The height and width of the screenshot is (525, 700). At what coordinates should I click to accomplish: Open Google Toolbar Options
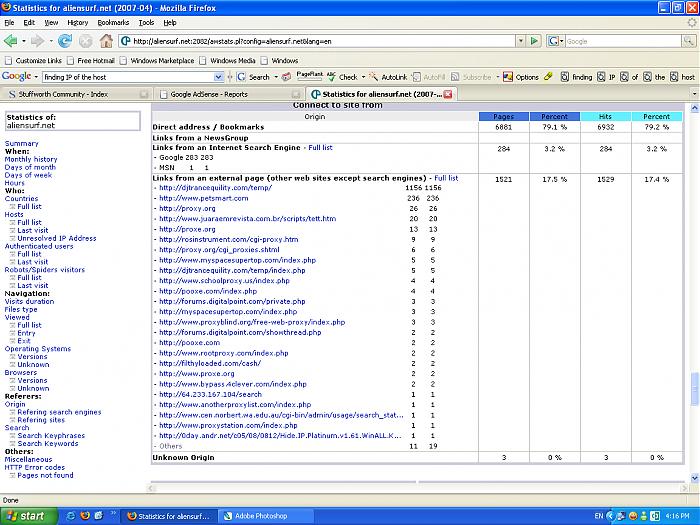(x=521, y=77)
